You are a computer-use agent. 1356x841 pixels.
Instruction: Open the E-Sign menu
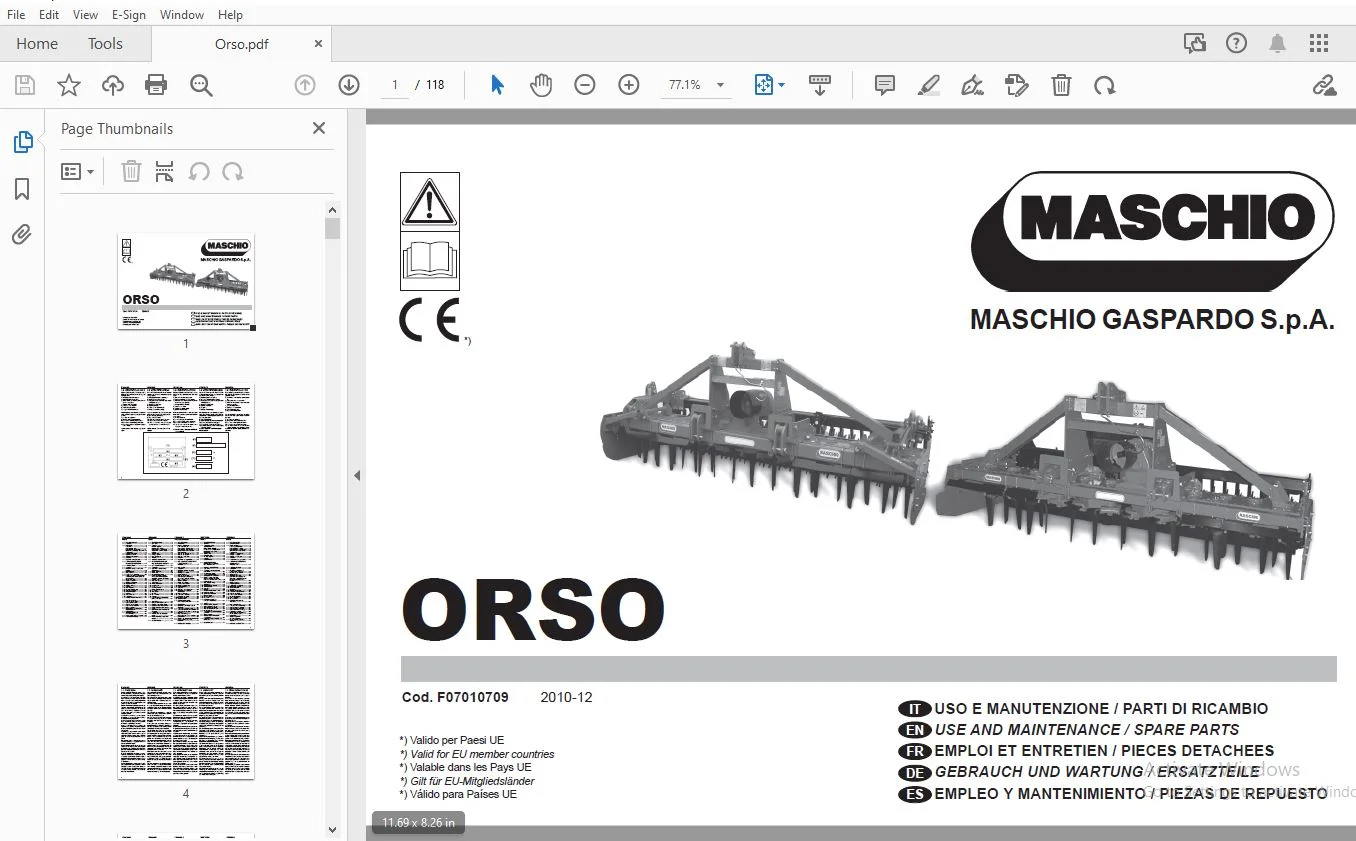click(129, 15)
